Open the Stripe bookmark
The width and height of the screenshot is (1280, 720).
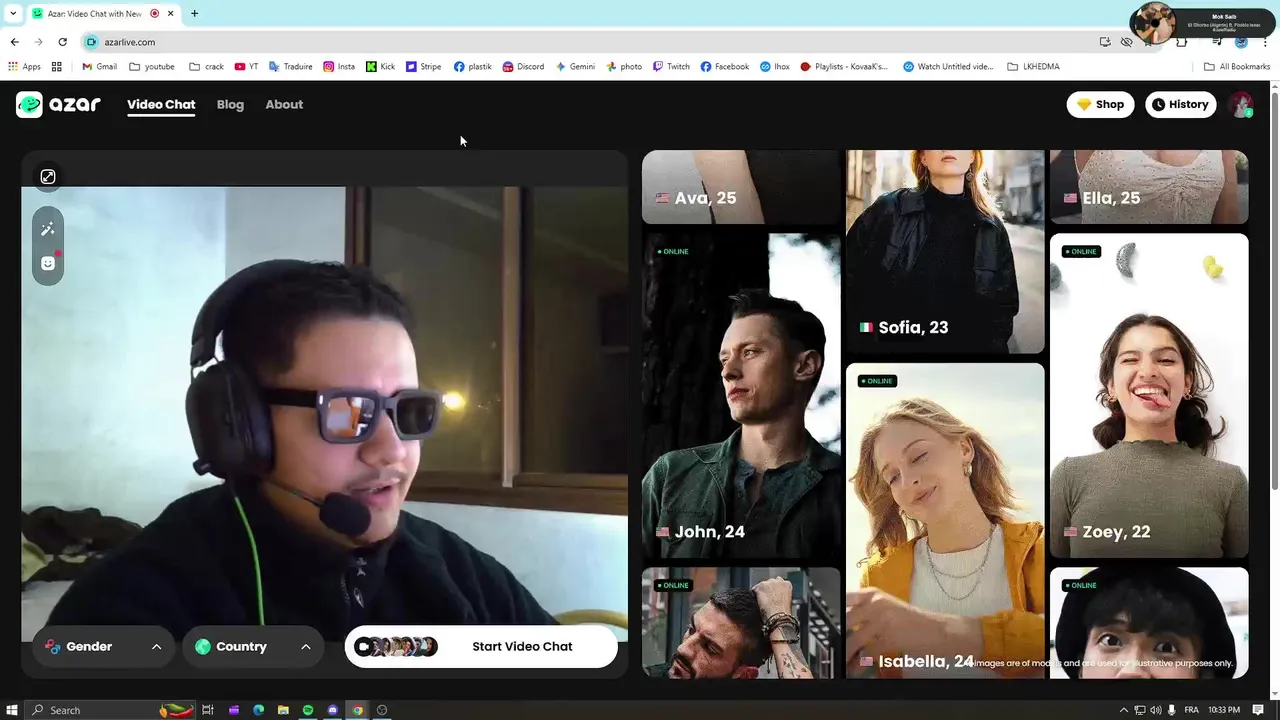click(x=424, y=67)
